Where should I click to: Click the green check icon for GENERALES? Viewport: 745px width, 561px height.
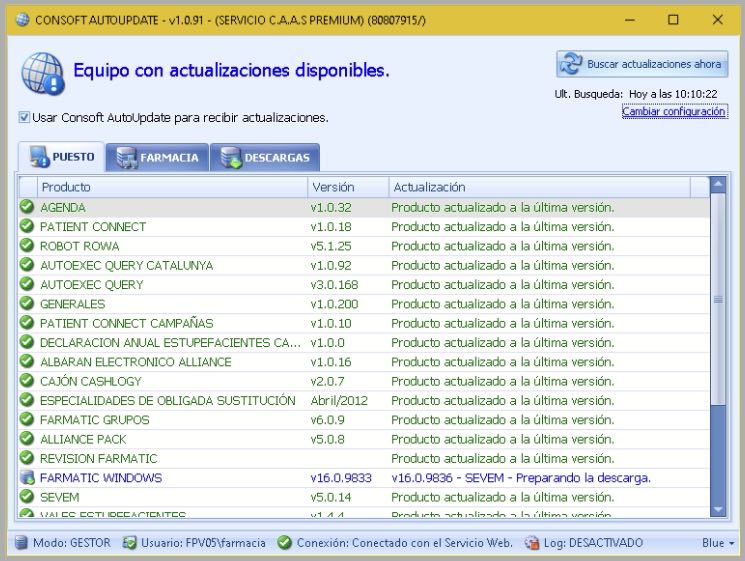(x=27, y=304)
